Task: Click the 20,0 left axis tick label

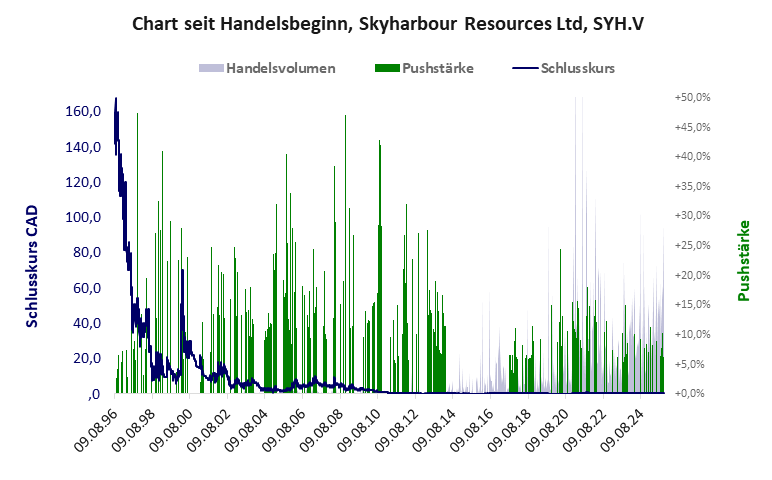Action: point(85,358)
